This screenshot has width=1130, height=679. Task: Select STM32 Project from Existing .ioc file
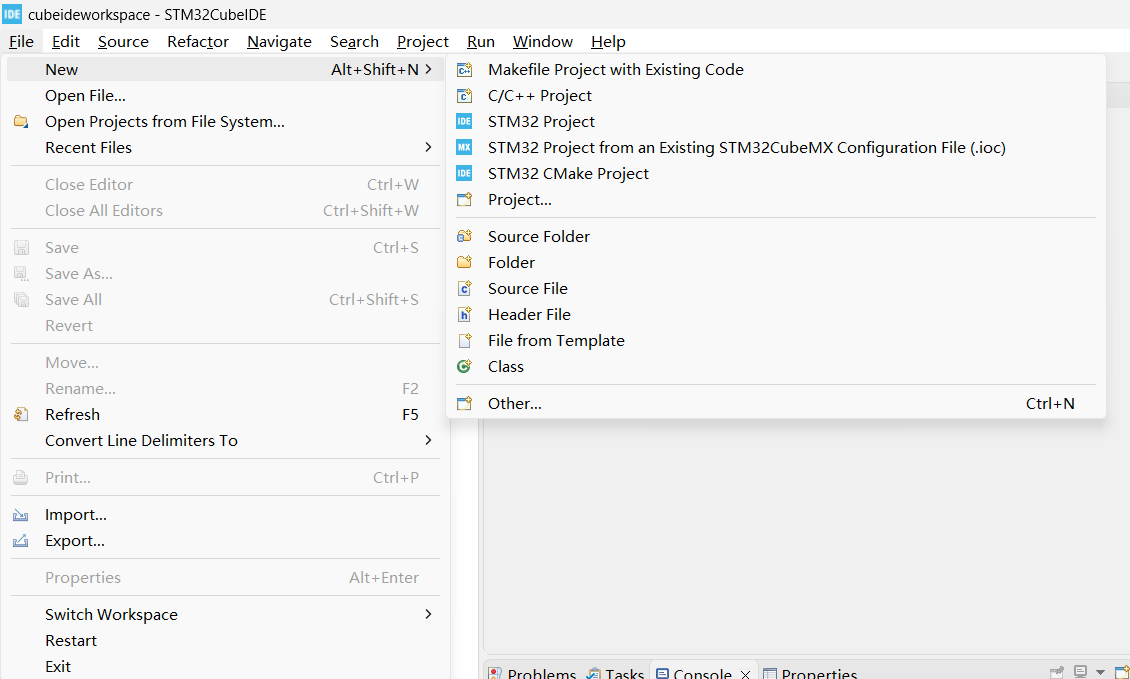[775, 148]
